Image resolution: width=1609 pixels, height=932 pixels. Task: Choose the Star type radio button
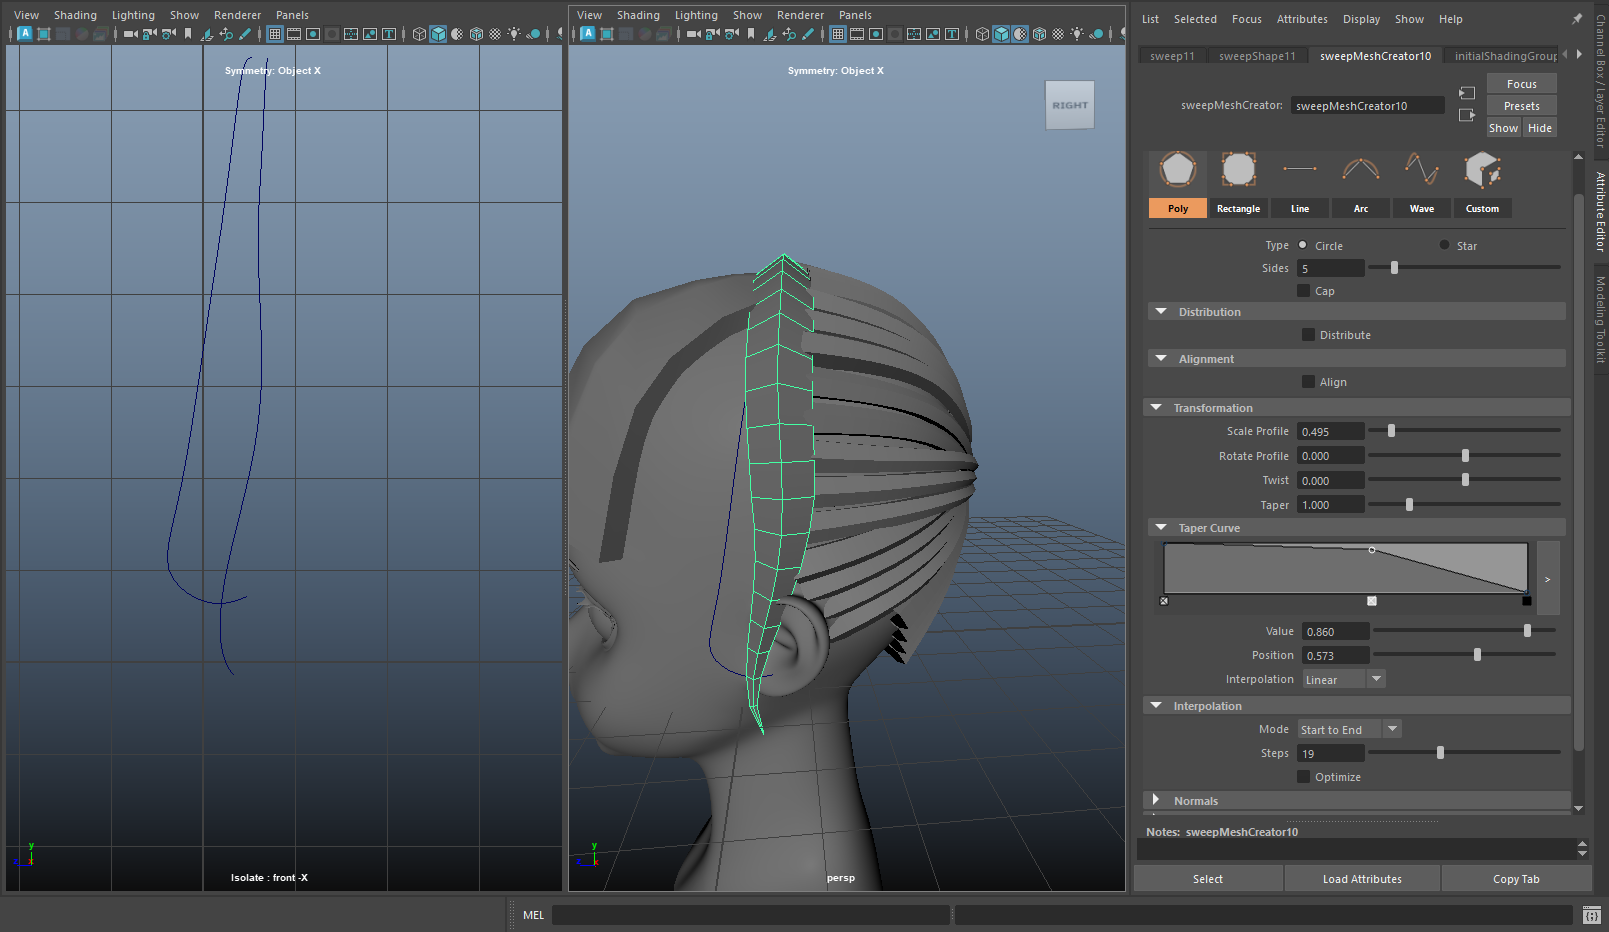(1444, 245)
